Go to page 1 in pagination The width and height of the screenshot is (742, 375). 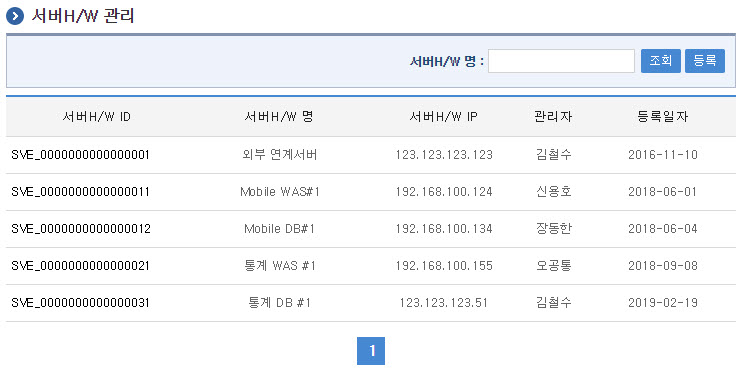coord(371,351)
